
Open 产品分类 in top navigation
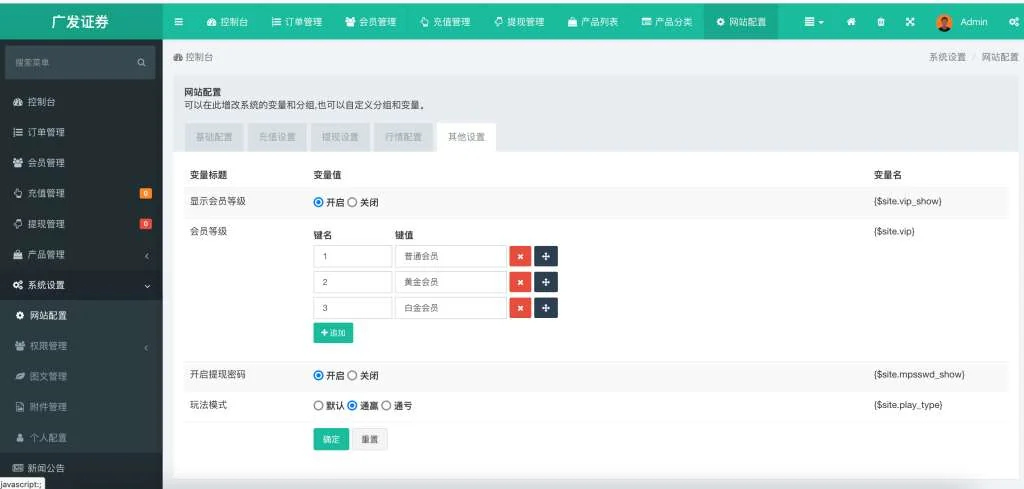tap(667, 22)
